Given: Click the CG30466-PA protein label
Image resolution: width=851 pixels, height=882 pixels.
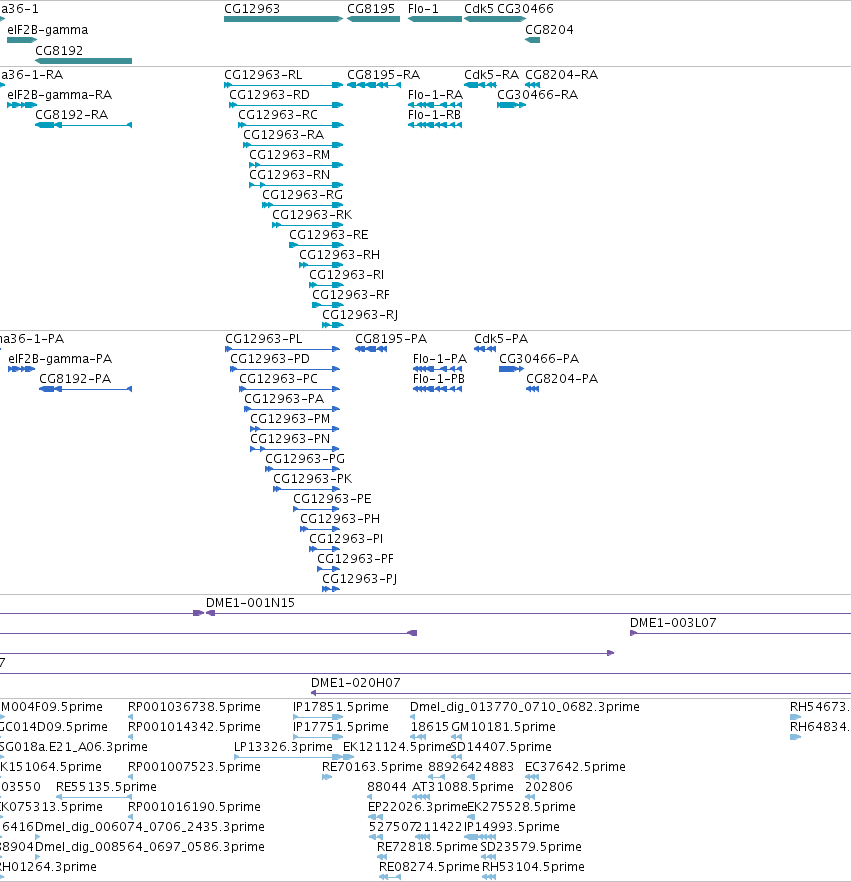Looking at the screenshot, I should click(539, 358).
